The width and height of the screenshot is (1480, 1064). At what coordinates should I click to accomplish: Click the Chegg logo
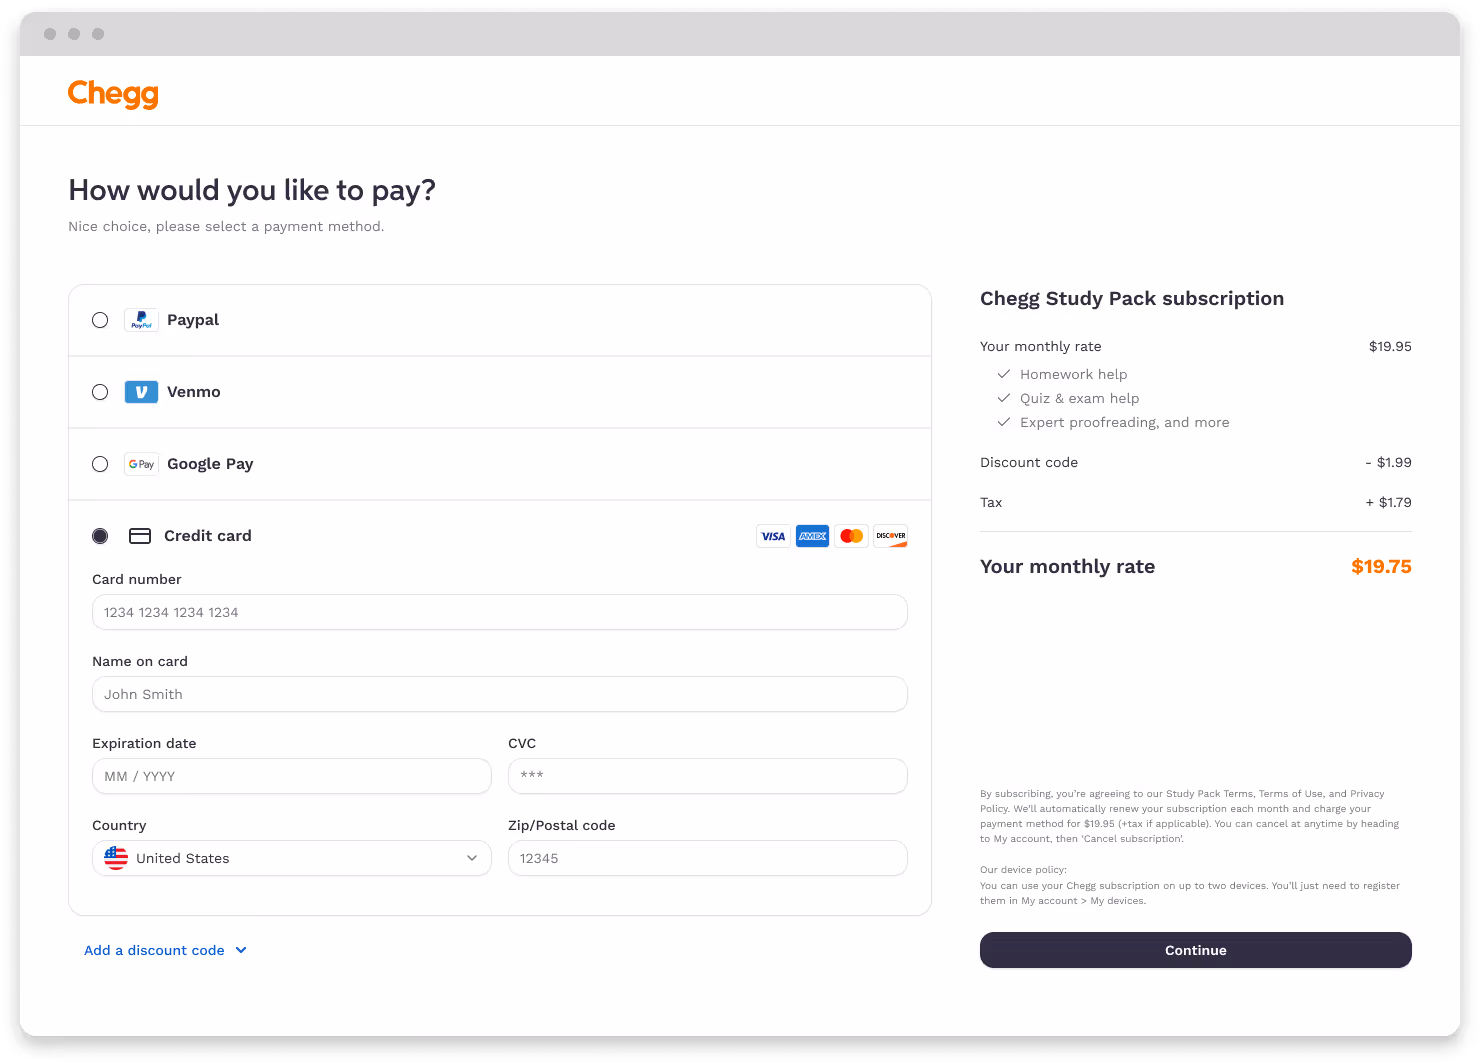point(113,93)
